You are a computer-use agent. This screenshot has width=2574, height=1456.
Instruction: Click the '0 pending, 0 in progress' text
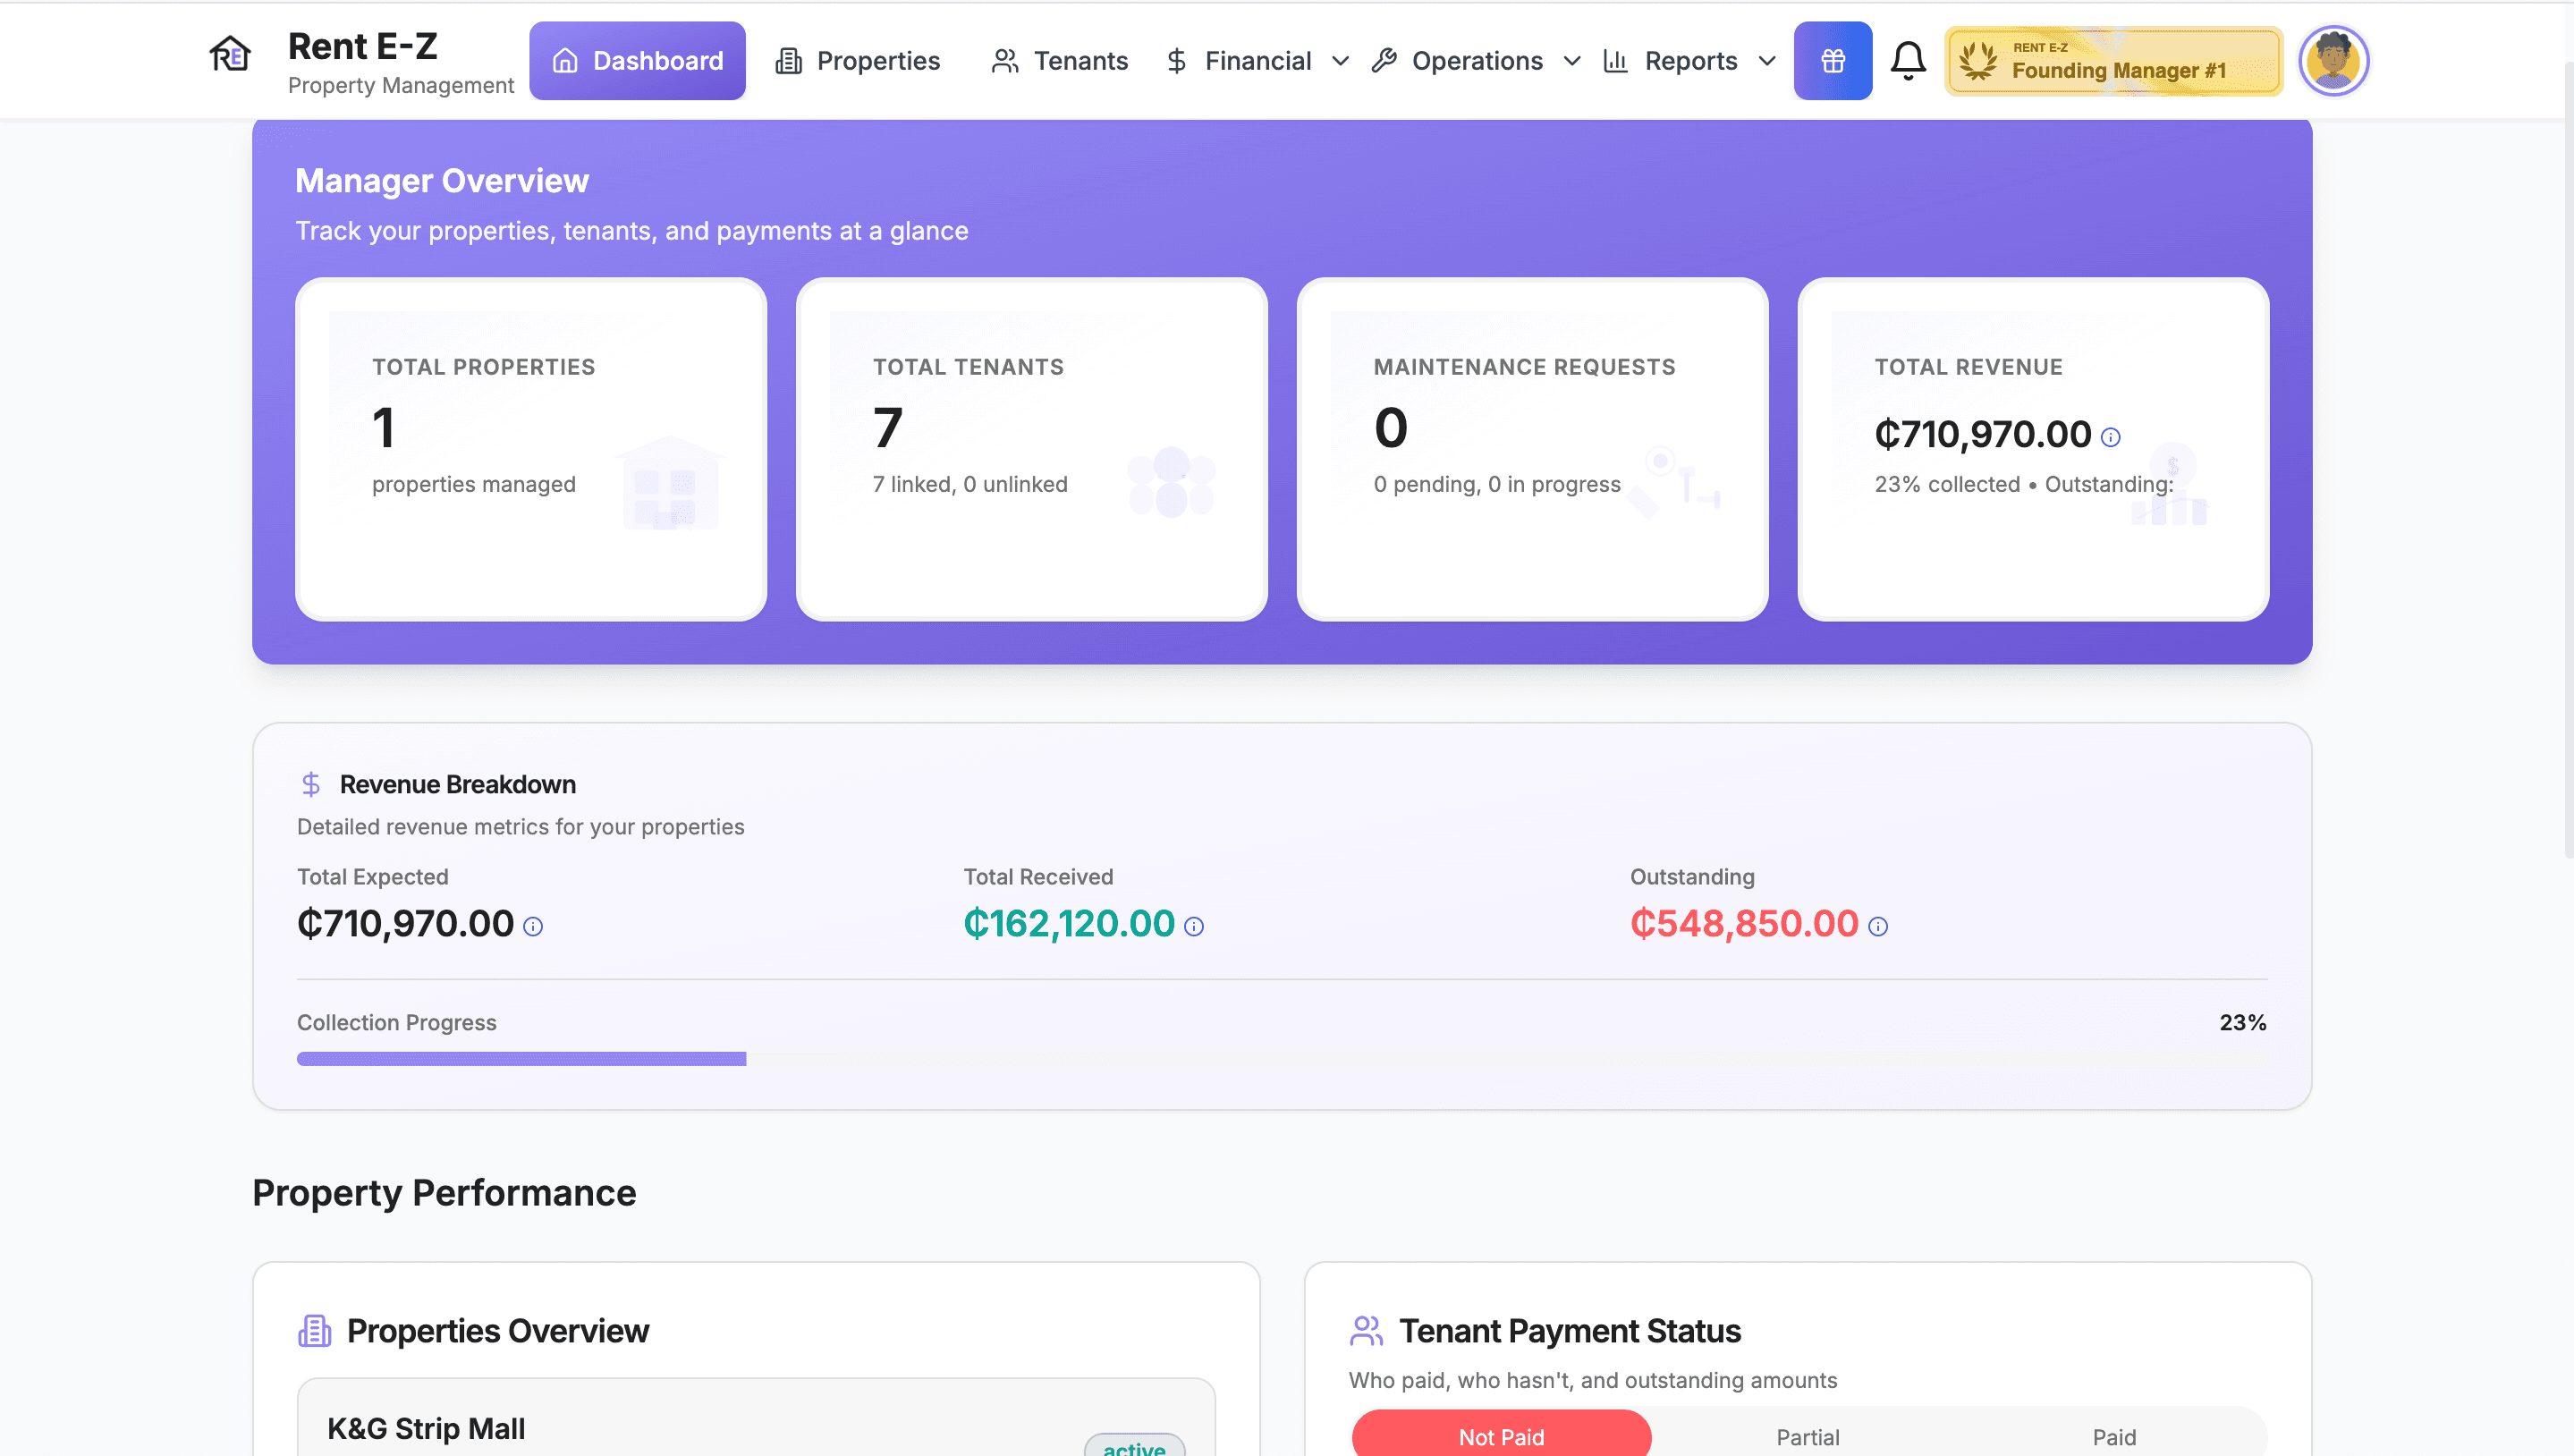click(x=1497, y=484)
